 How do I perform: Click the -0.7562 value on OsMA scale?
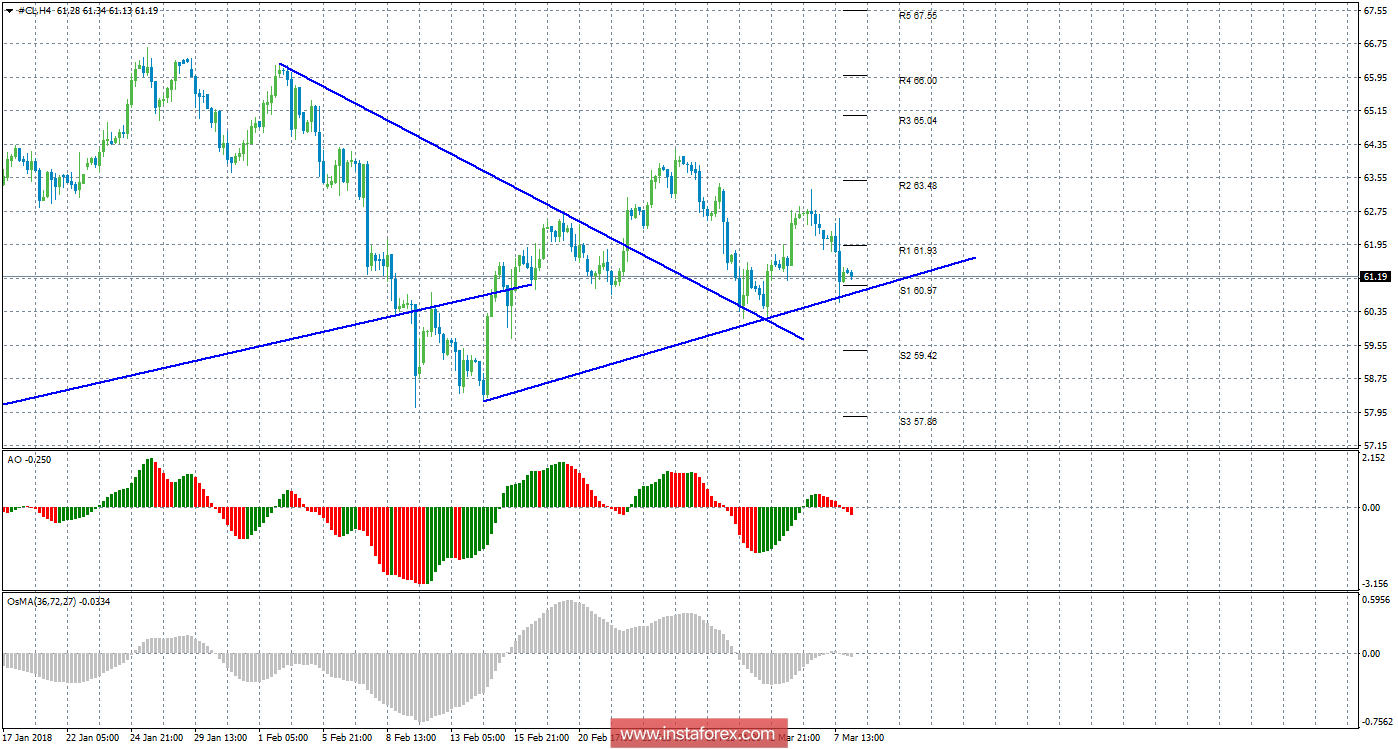tap(1375, 720)
